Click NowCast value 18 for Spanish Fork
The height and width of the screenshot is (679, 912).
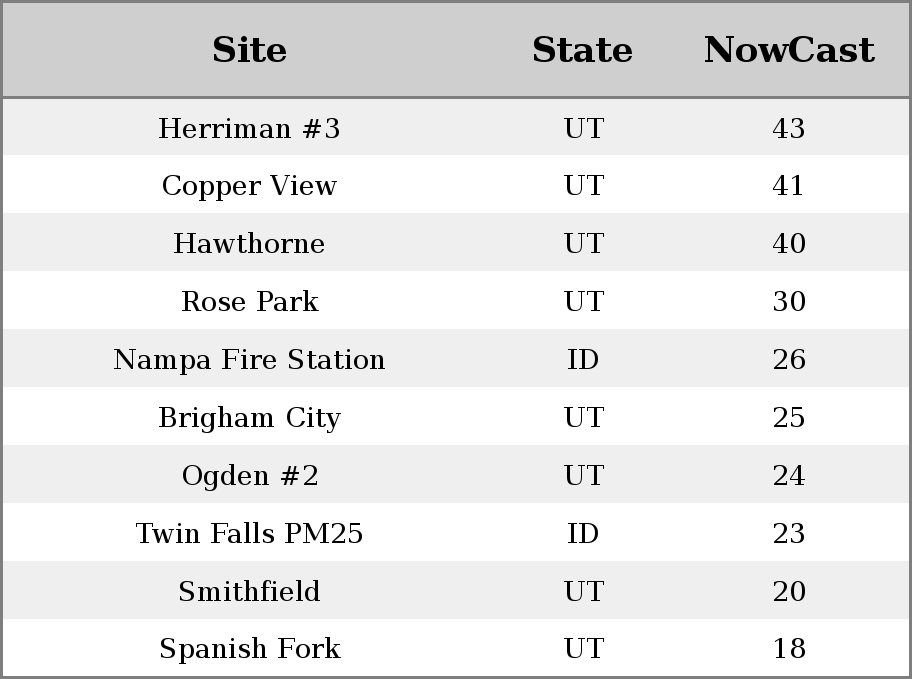[x=789, y=649]
